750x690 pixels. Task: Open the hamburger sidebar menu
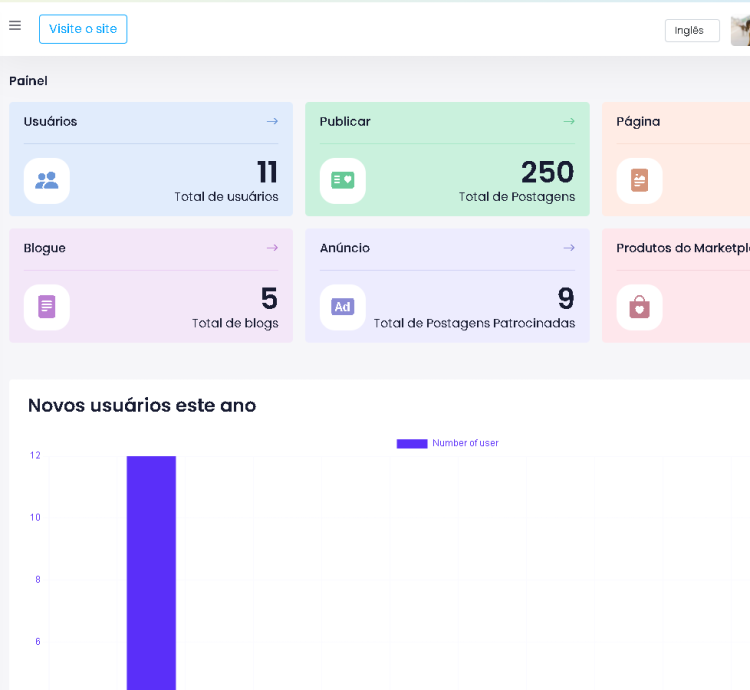coord(15,26)
